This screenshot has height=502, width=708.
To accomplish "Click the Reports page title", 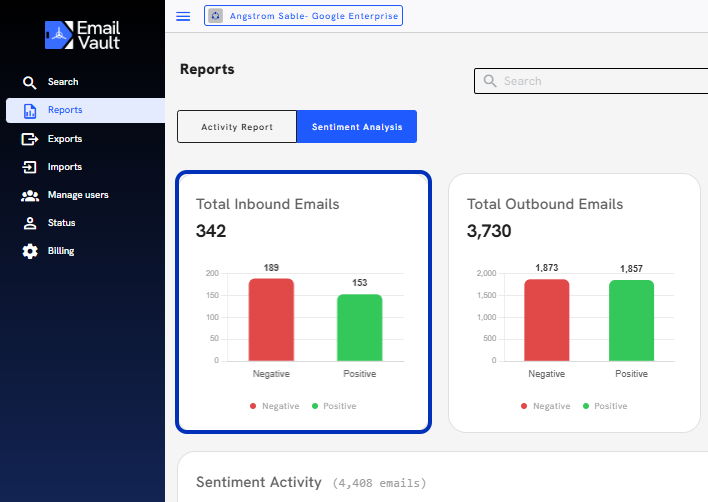I will click(207, 69).
